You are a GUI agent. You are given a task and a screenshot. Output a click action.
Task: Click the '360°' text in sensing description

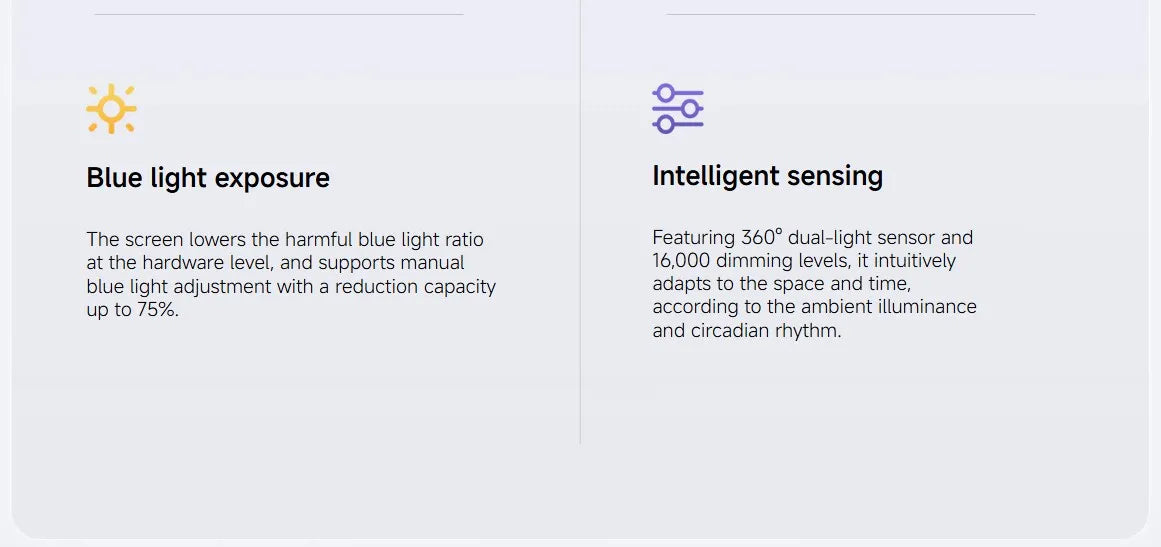coord(761,238)
